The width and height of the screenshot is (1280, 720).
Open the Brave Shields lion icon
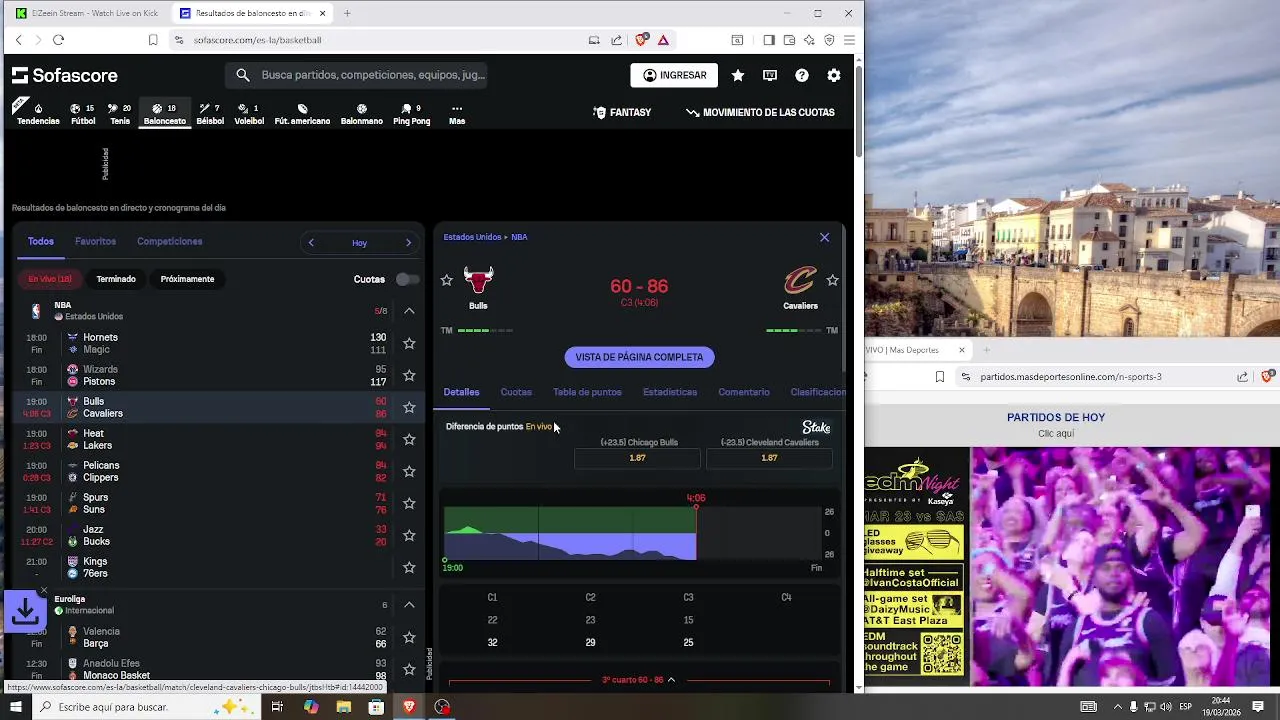(642, 40)
